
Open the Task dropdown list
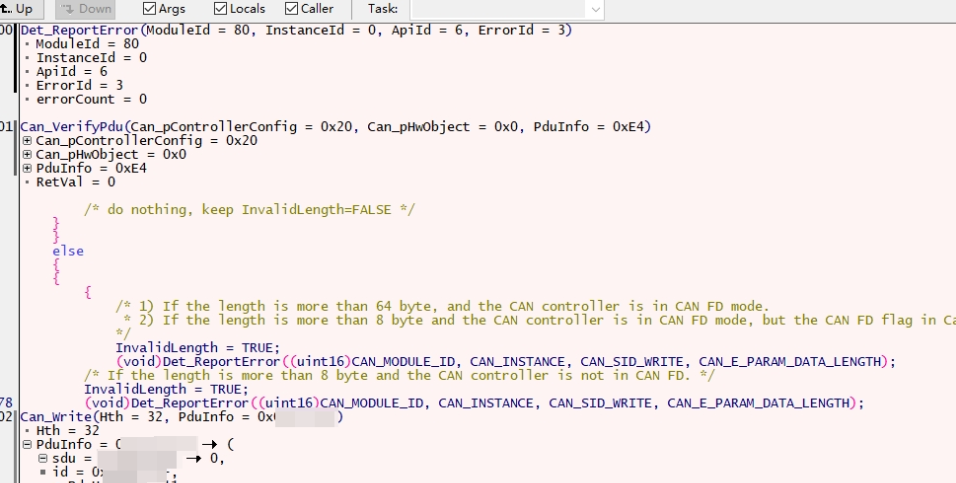point(596,9)
